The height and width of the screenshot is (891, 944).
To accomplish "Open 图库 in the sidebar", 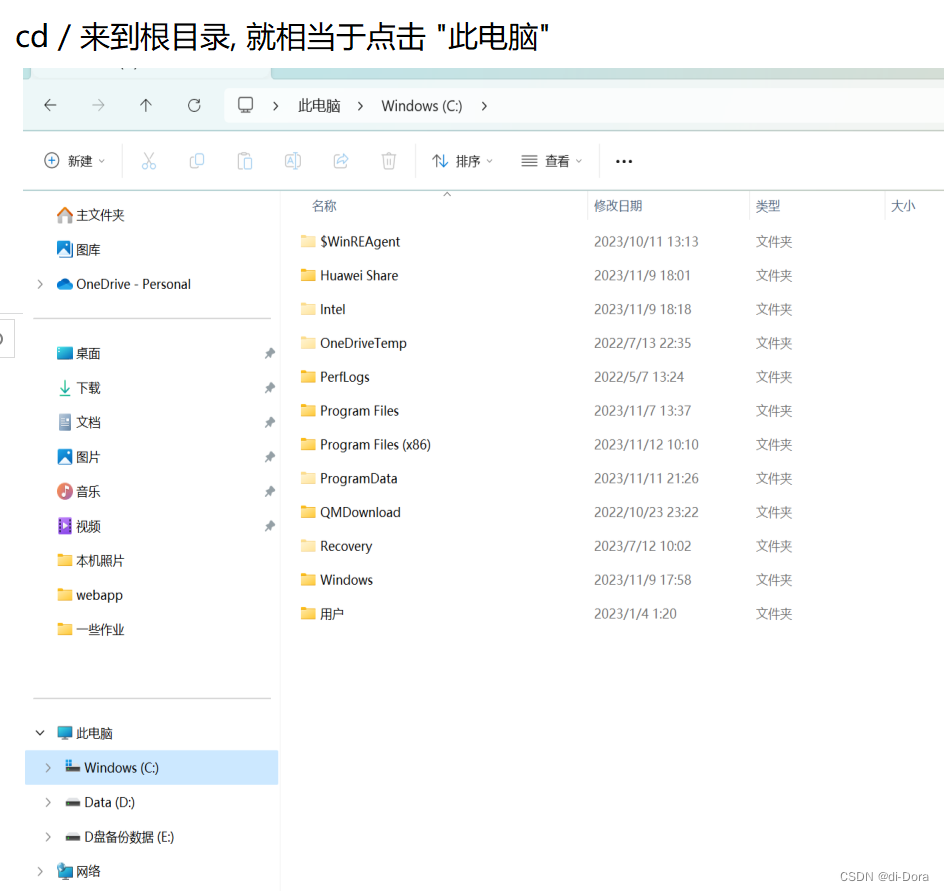I will [78, 249].
